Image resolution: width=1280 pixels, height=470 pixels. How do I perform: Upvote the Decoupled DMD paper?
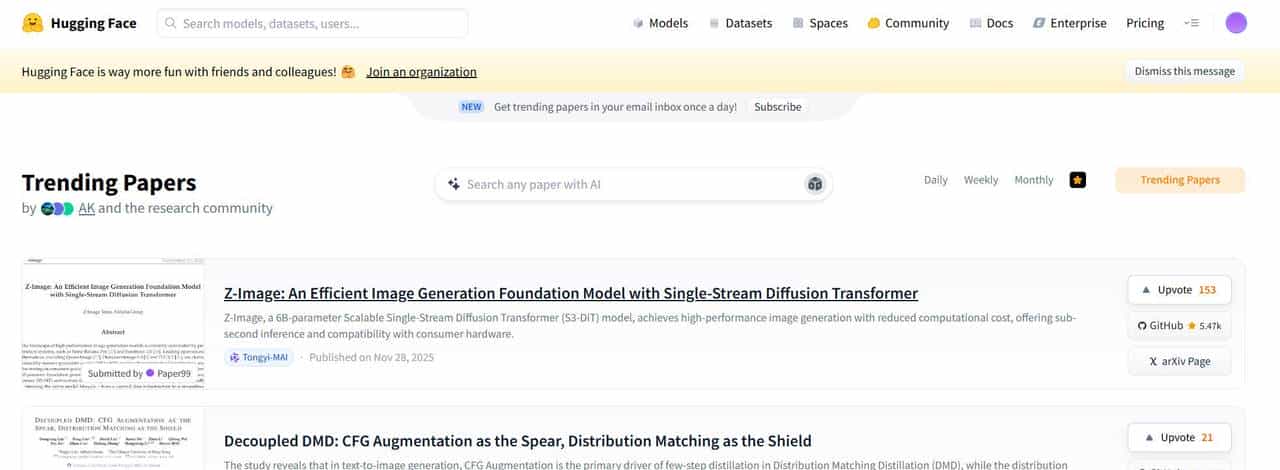coord(1179,437)
